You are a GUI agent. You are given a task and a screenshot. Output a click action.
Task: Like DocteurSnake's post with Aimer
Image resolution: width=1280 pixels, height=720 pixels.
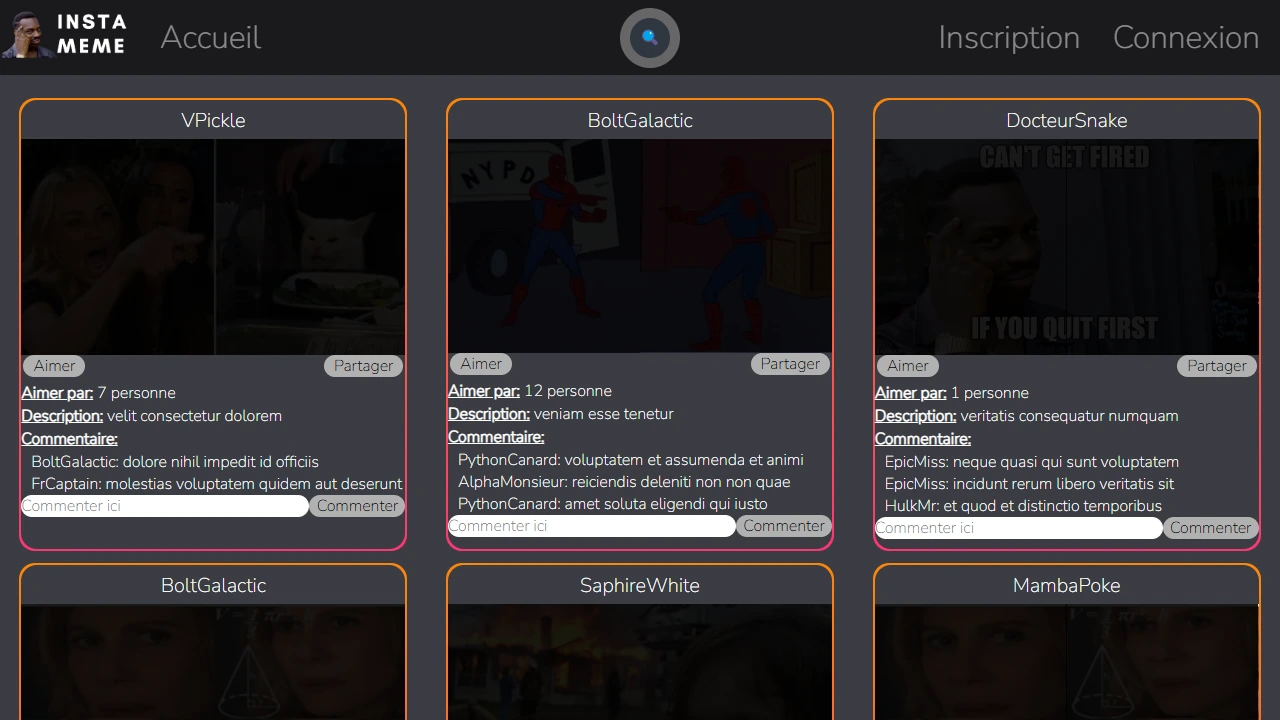(x=908, y=366)
